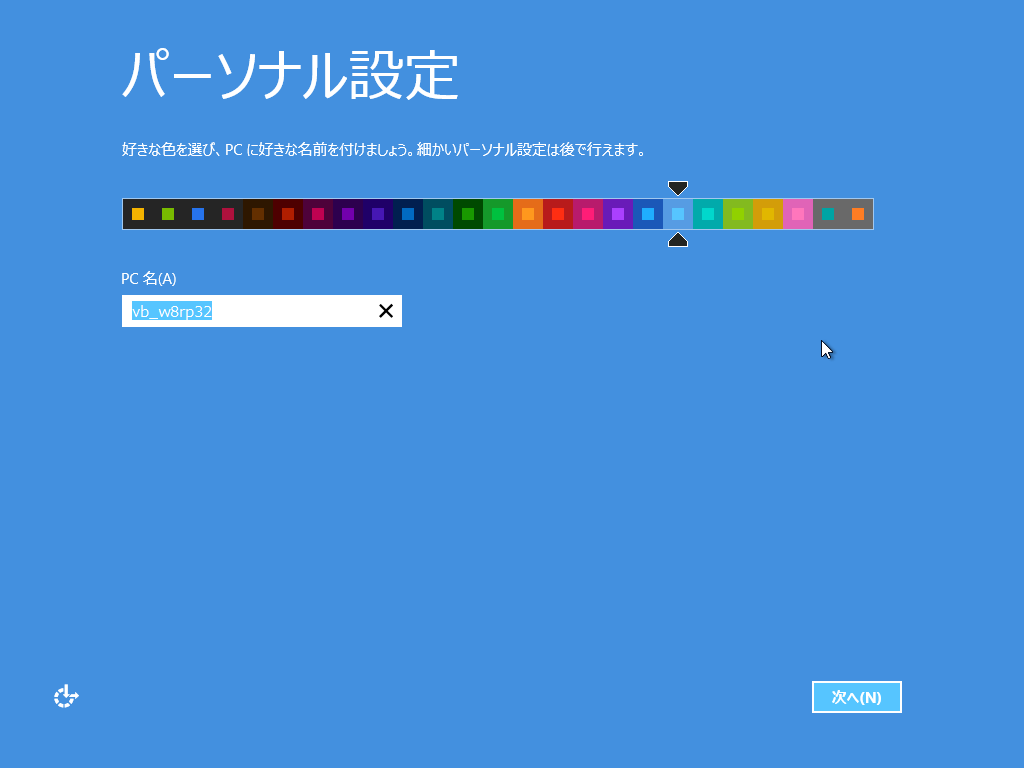Image resolution: width=1024 pixels, height=768 pixels.
Task: Select the currently highlighted light blue swatch
Action: coord(678,214)
